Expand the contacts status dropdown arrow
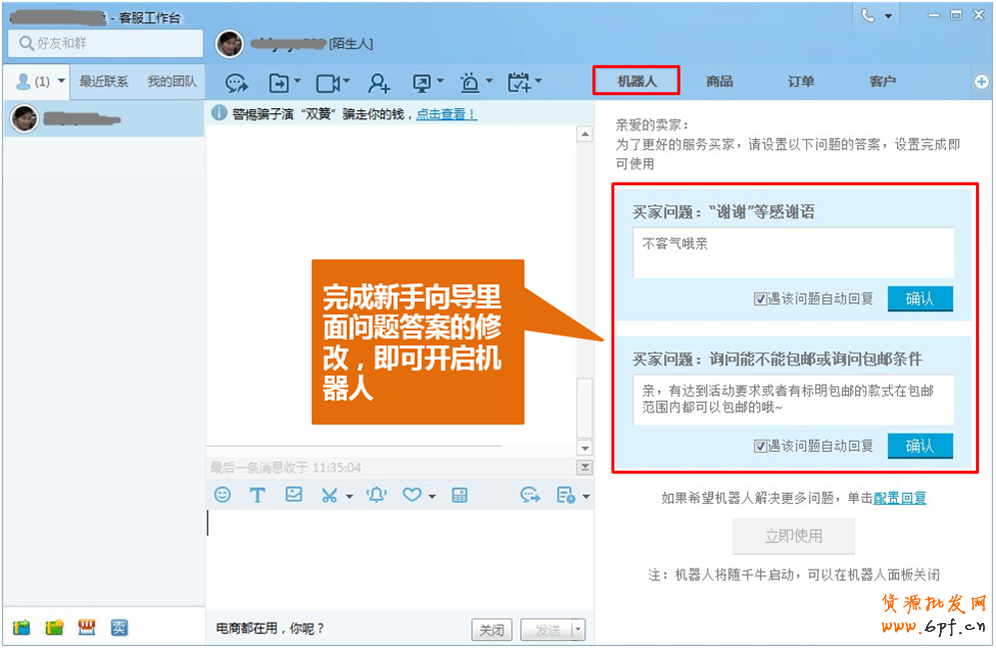 coord(61,81)
